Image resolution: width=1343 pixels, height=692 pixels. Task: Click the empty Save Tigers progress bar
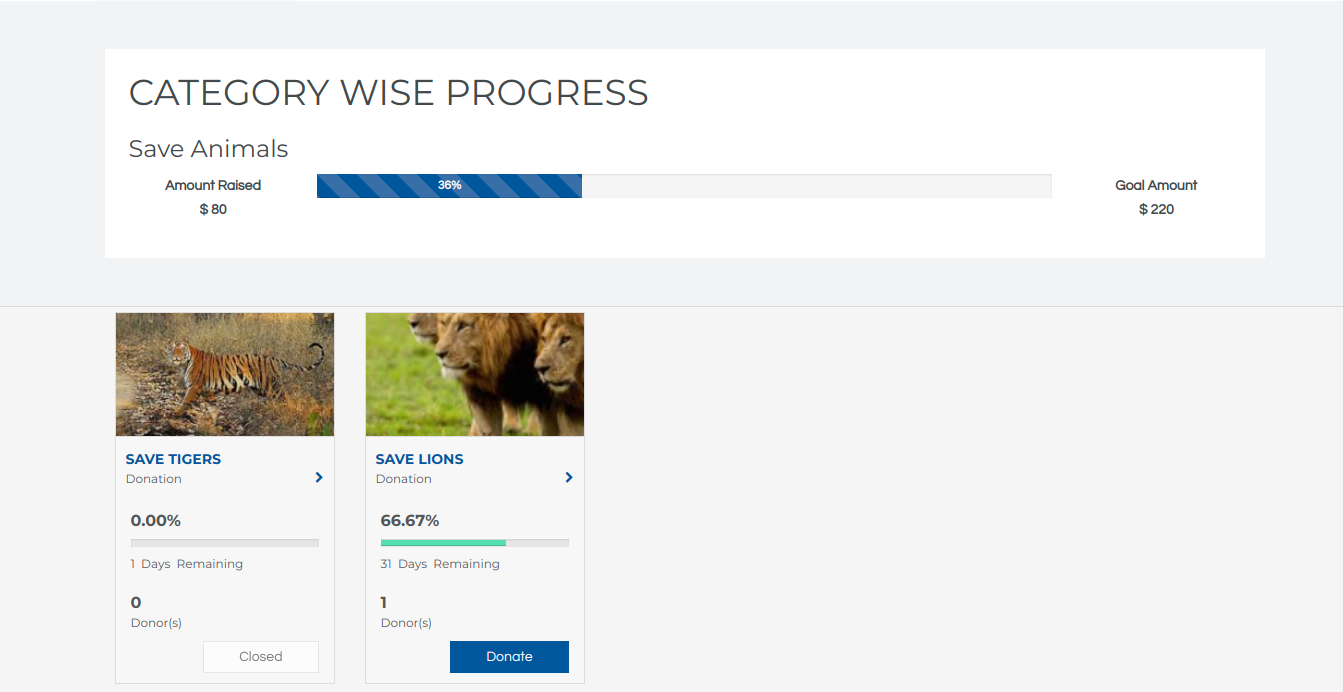225,543
